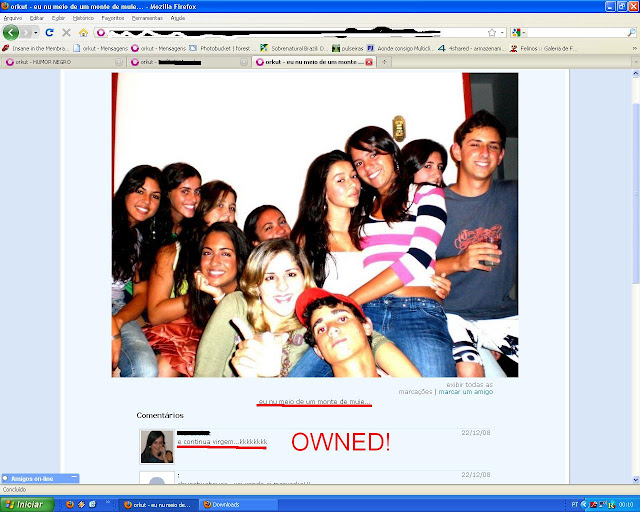Click the search magnifier icon
Screen dimensions: 640x512
click(x=631, y=33)
